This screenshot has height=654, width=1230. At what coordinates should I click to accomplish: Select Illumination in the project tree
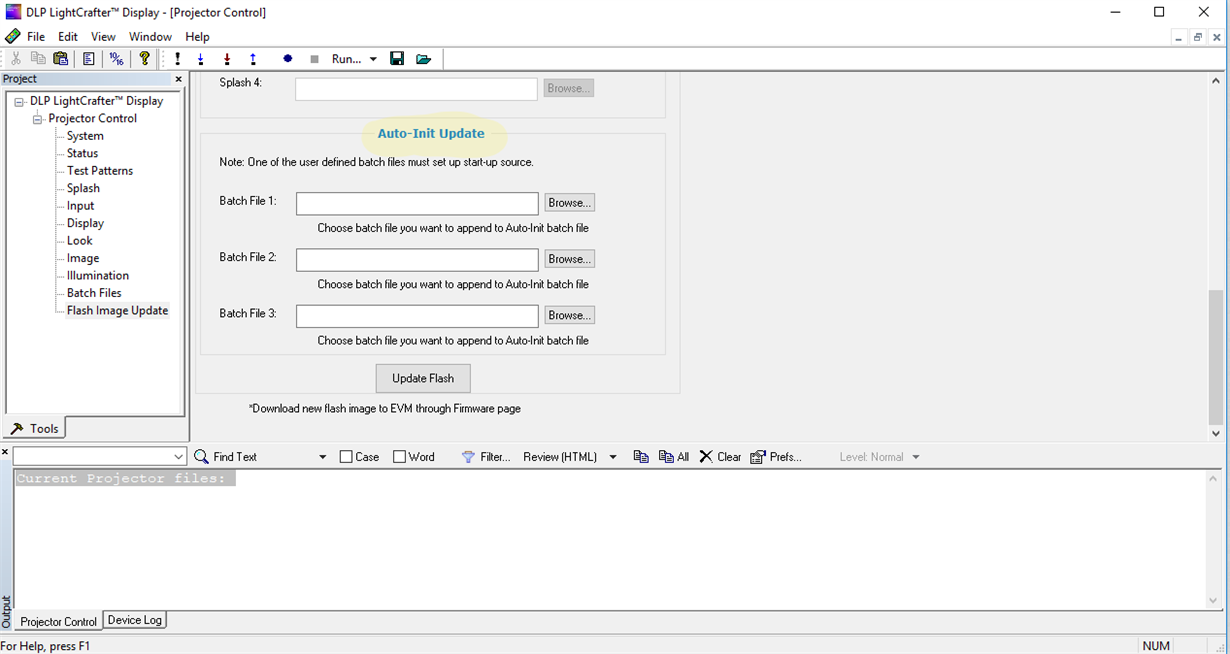pyautogui.click(x=98, y=276)
